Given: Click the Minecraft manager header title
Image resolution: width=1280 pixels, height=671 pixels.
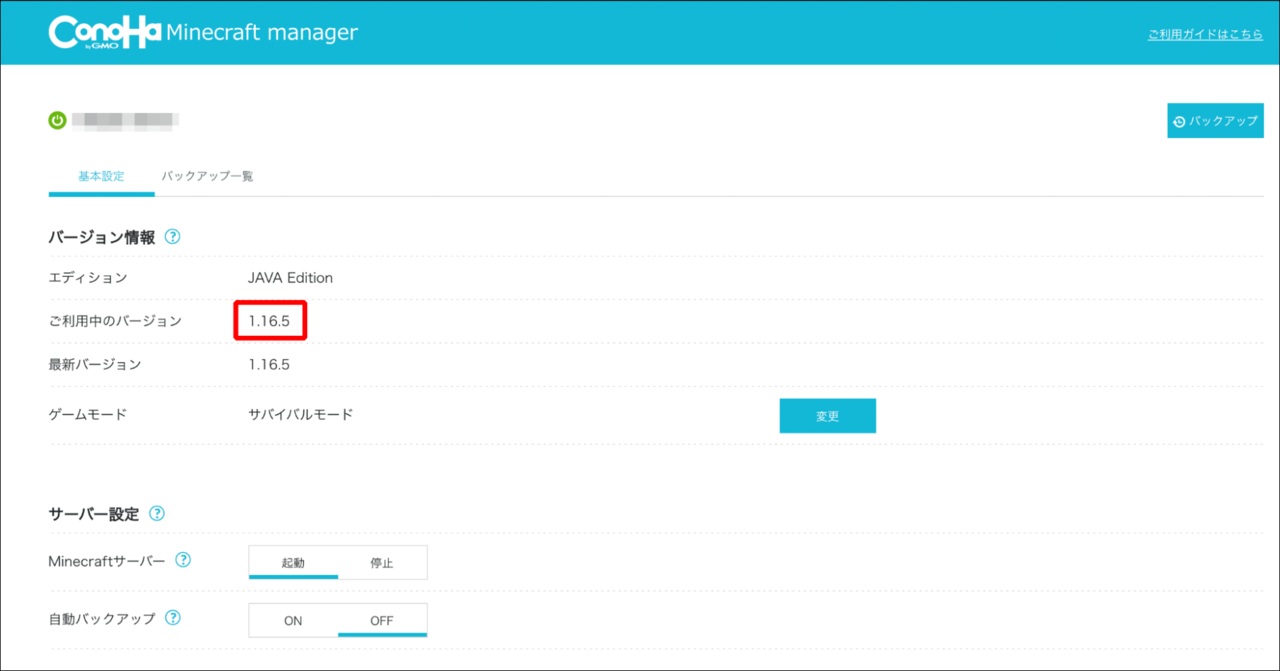Looking at the screenshot, I should click(261, 32).
